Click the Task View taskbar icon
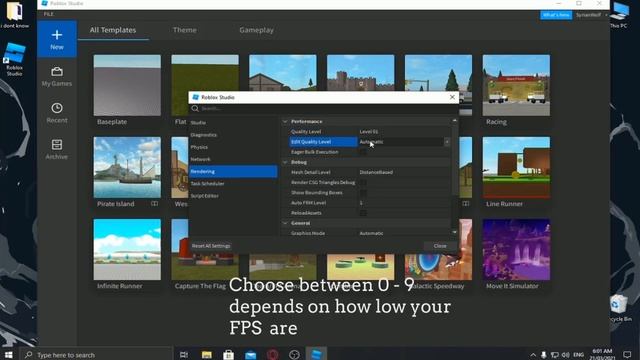Viewport: 640px width, 360px height. click(x=184, y=355)
